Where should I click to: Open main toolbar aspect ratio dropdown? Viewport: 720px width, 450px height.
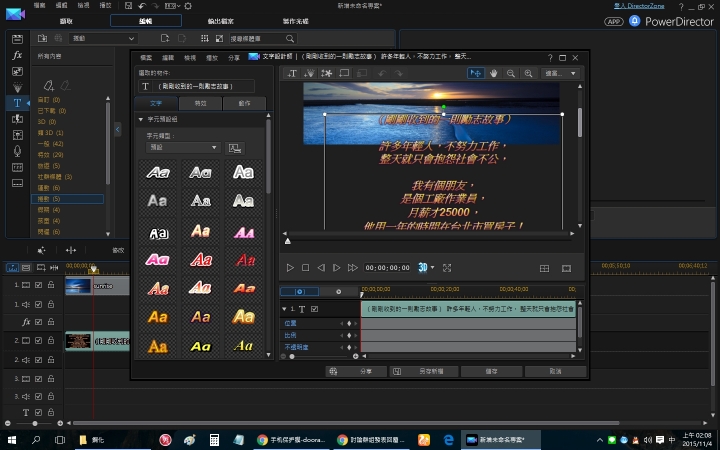click(x=172, y=6)
